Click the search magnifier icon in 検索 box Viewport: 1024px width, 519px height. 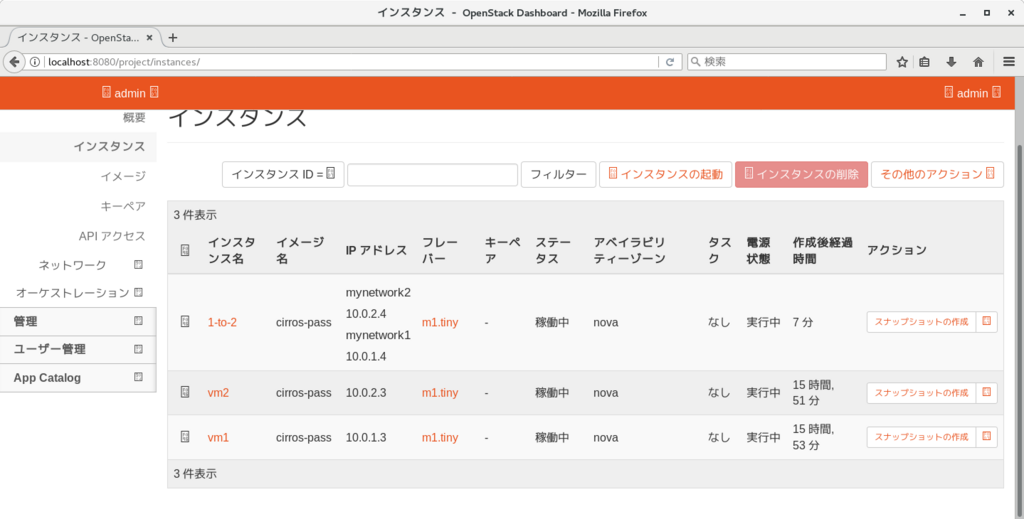[696, 61]
